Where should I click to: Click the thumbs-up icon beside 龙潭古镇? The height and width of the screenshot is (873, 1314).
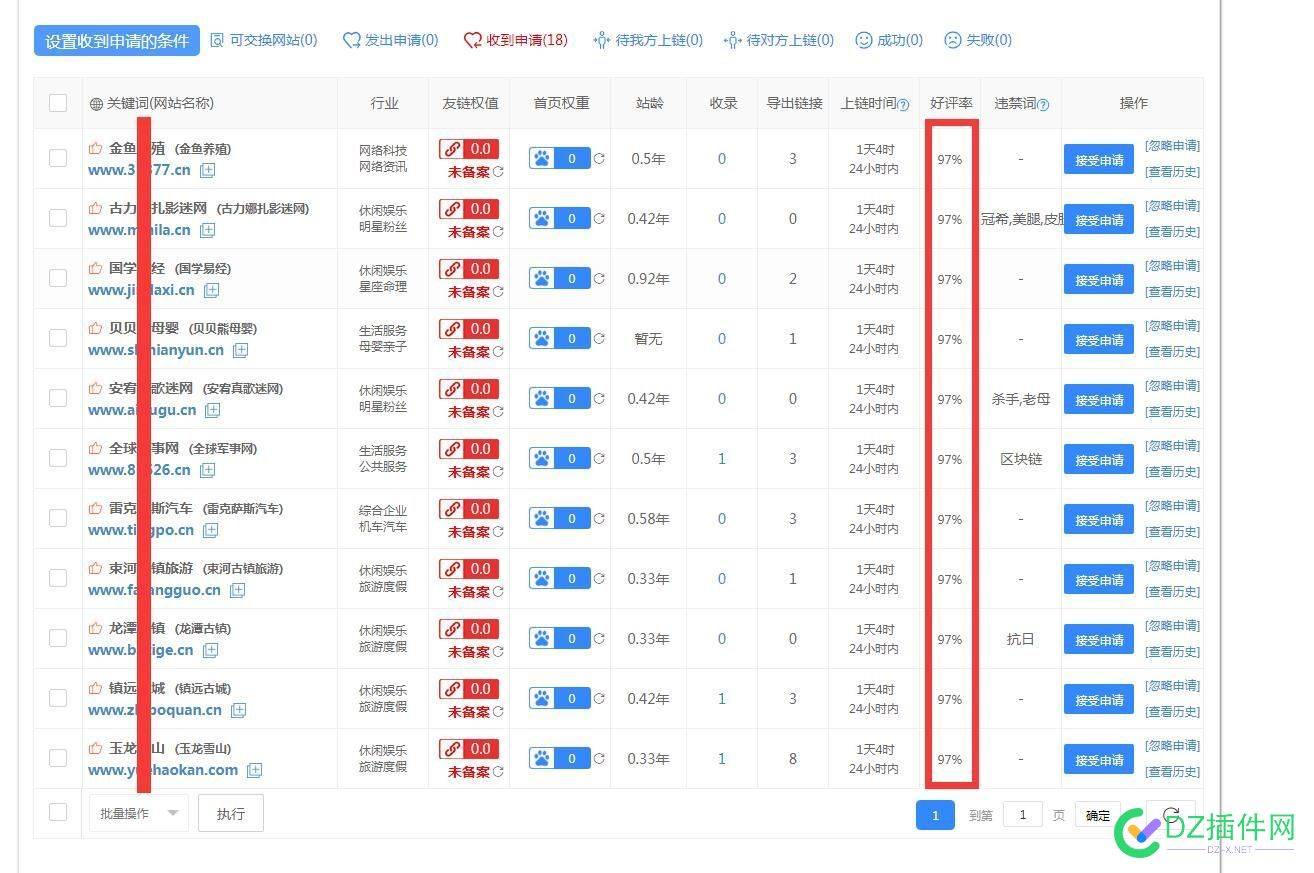pos(95,628)
